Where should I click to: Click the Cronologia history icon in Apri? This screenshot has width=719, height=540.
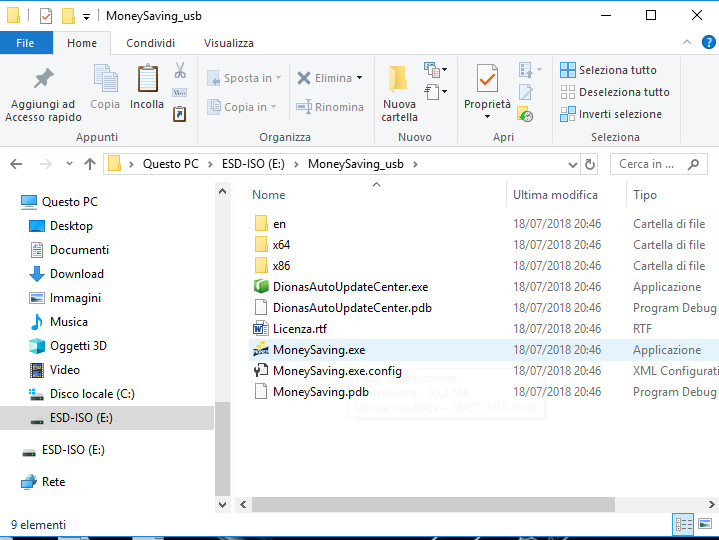[525, 114]
